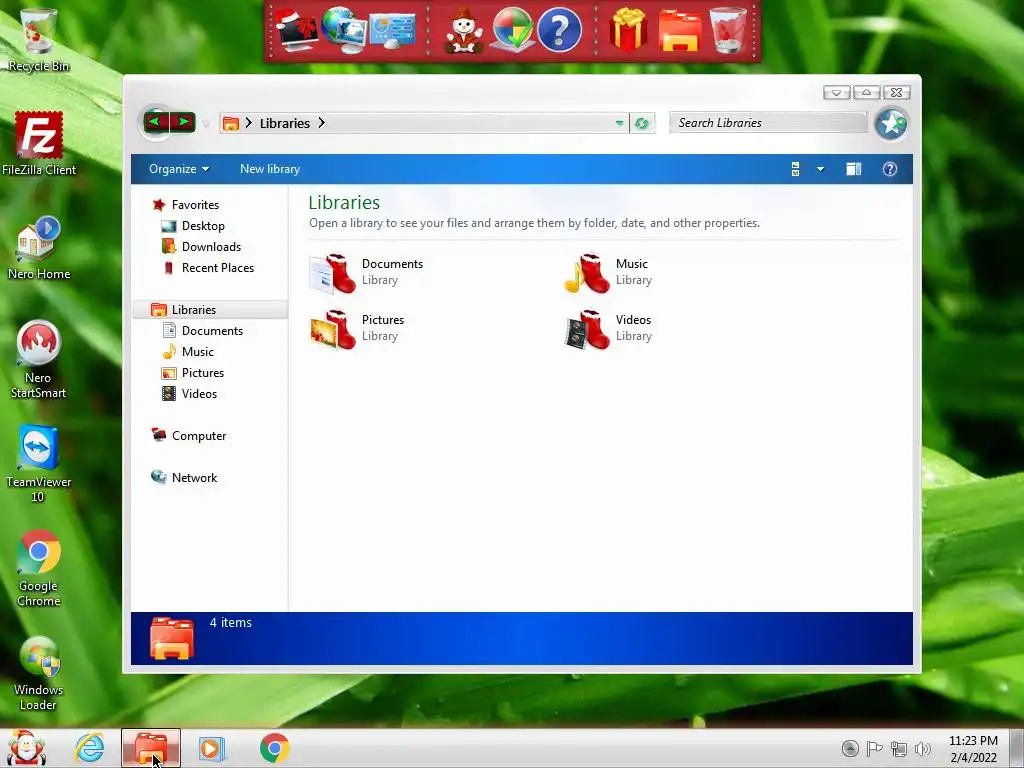Open the Videos library
The width and height of the screenshot is (1024, 768).
coord(608,328)
